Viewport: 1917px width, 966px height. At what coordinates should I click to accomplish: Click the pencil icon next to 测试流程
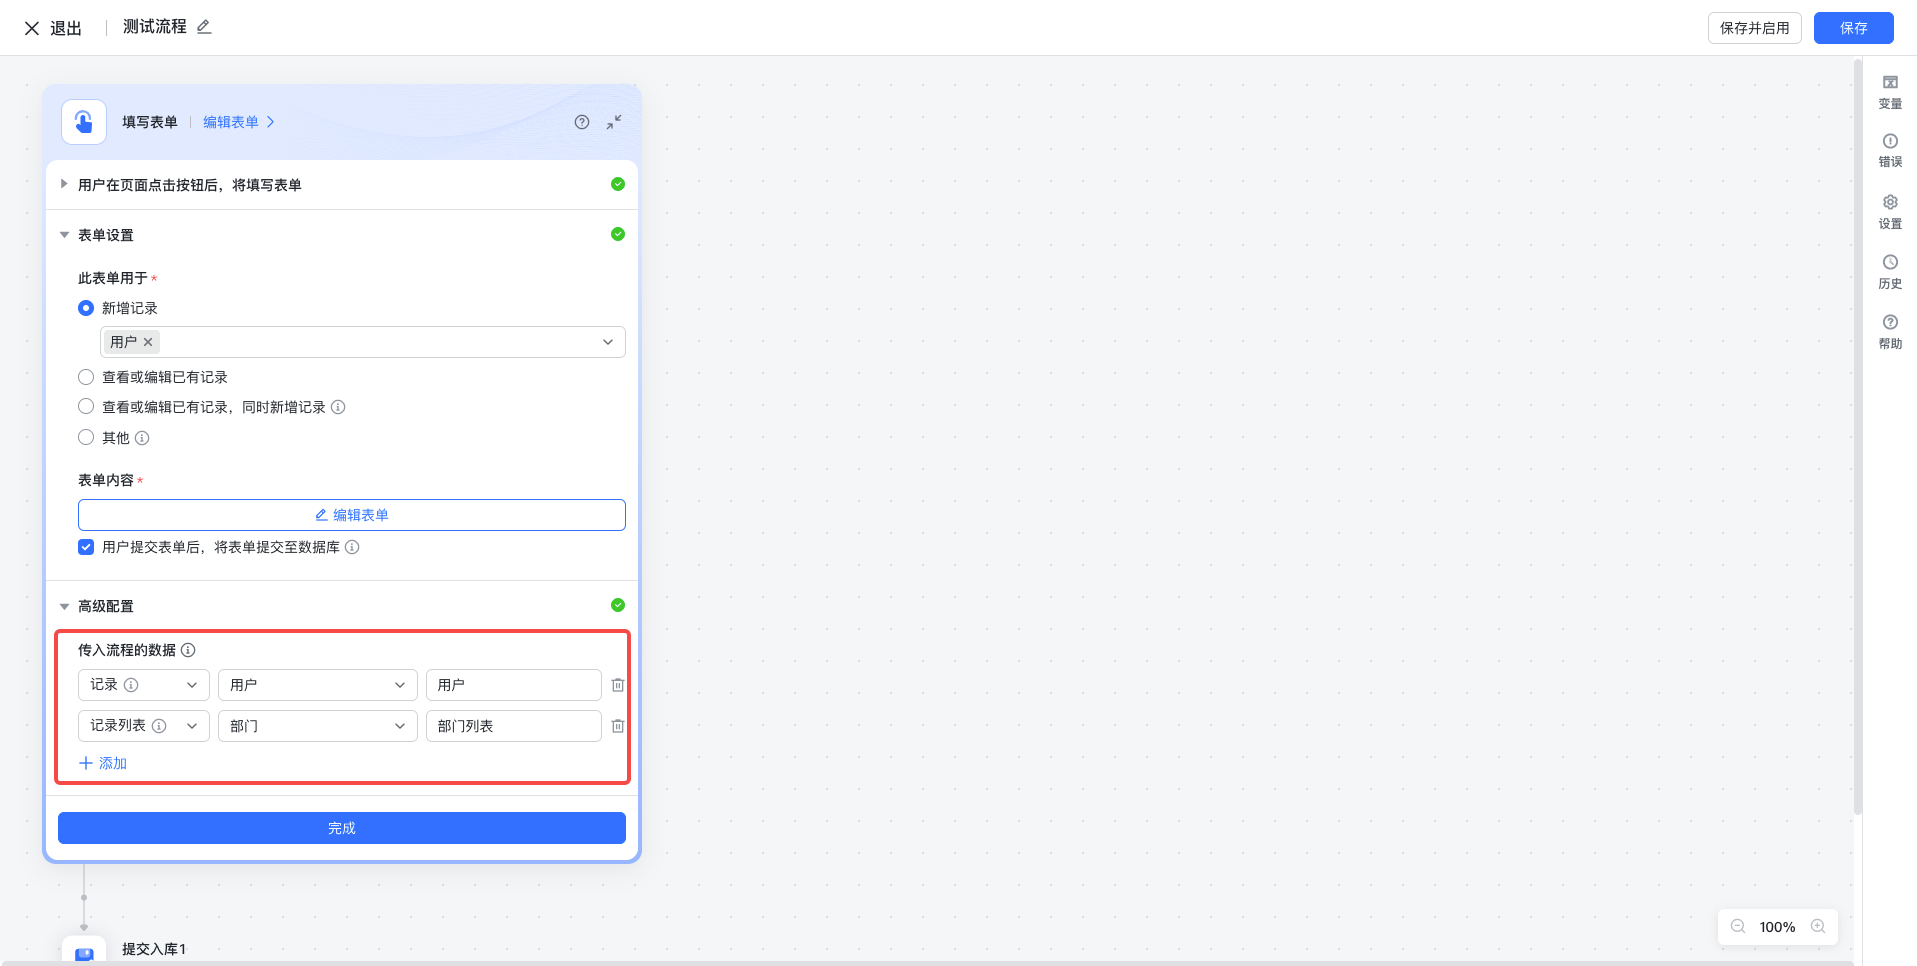coord(204,27)
